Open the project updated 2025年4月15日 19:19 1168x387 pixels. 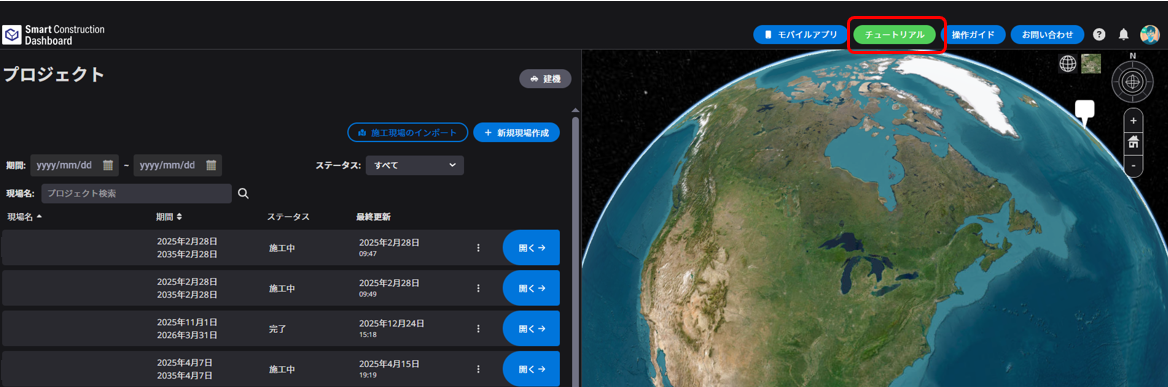(x=531, y=369)
